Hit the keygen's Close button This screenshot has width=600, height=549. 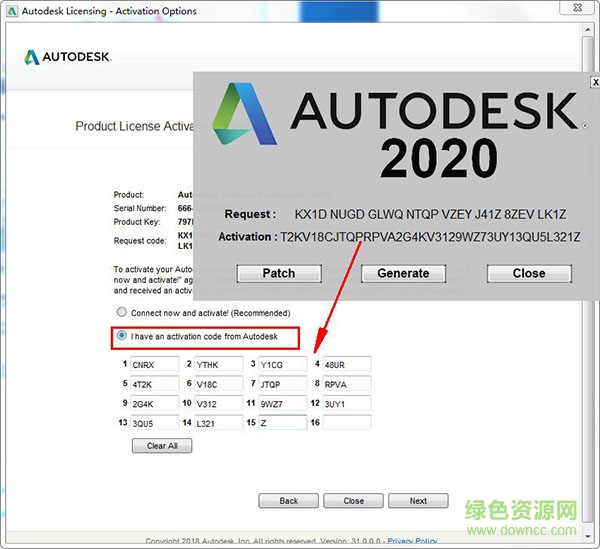pyautogui.click(x=529, y=273)
